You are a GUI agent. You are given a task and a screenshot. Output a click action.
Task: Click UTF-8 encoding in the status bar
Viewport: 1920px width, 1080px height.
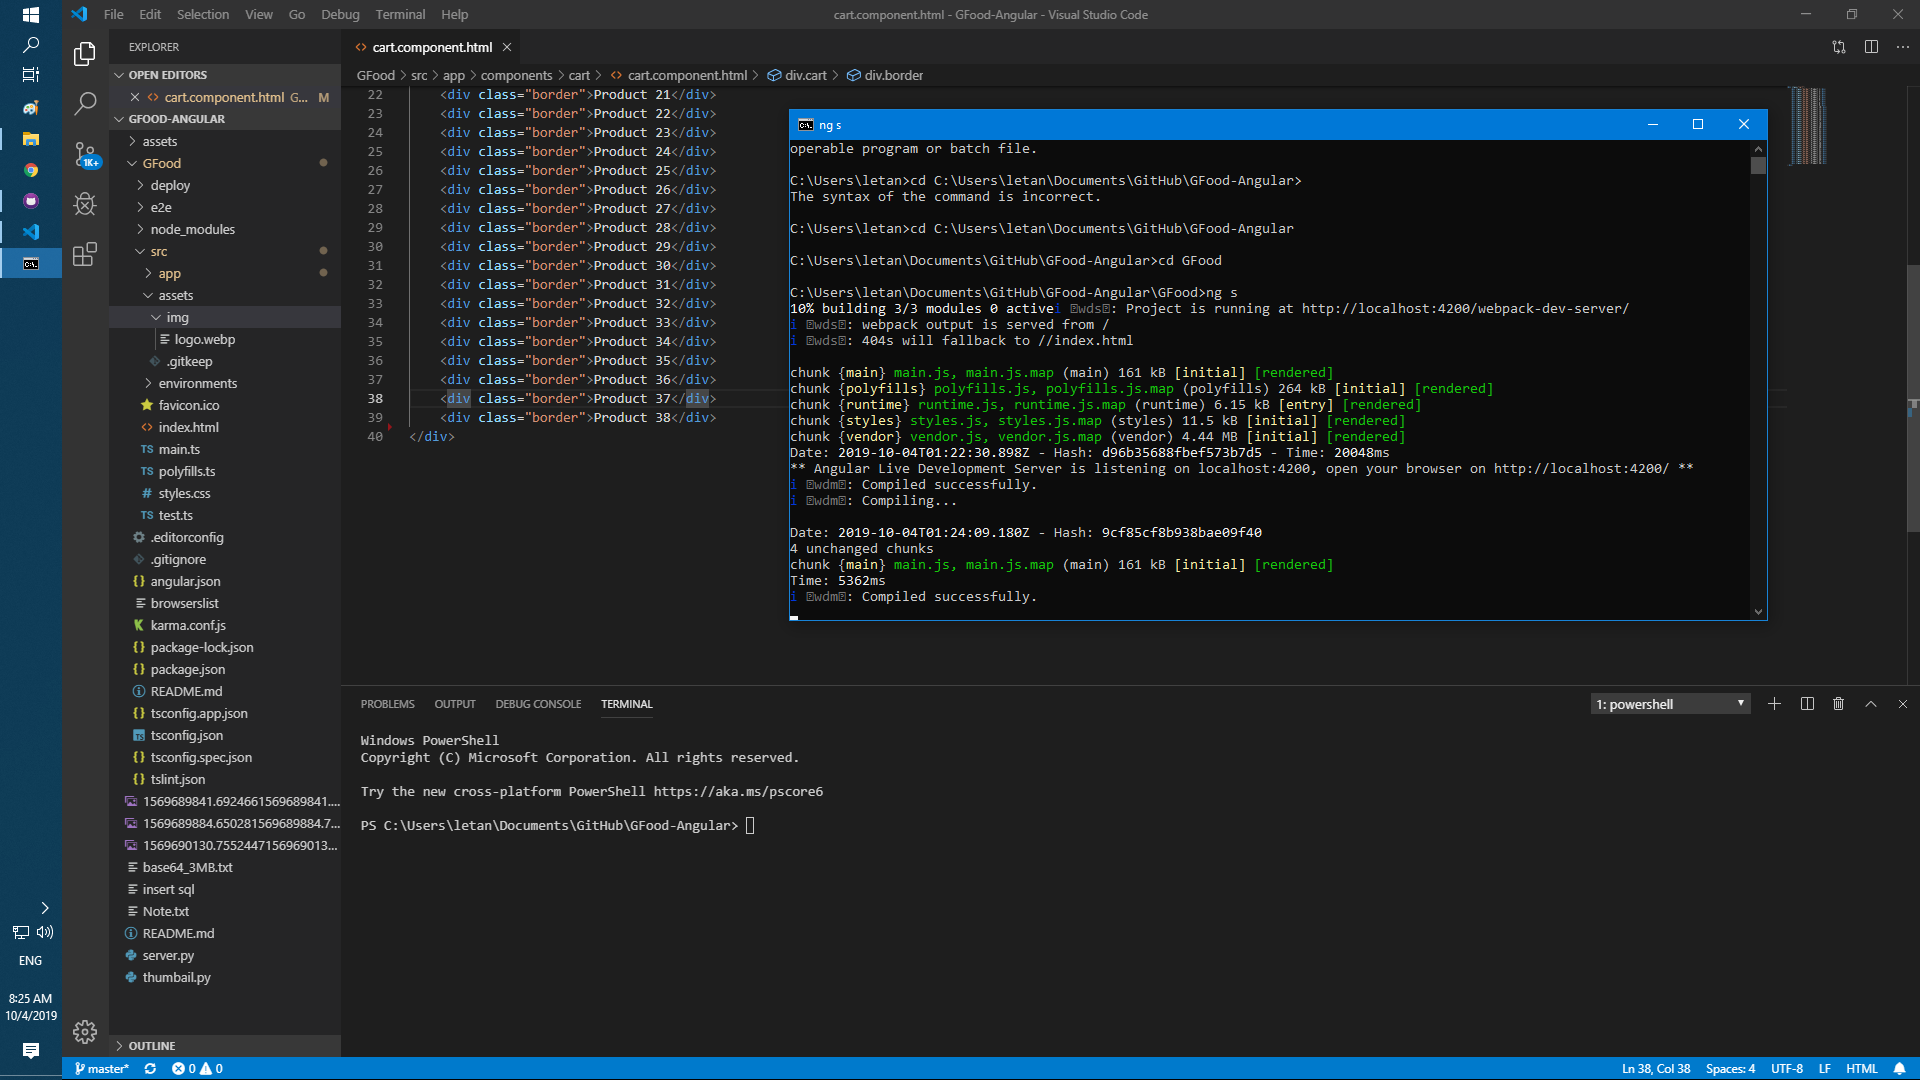(1787, 1068)
